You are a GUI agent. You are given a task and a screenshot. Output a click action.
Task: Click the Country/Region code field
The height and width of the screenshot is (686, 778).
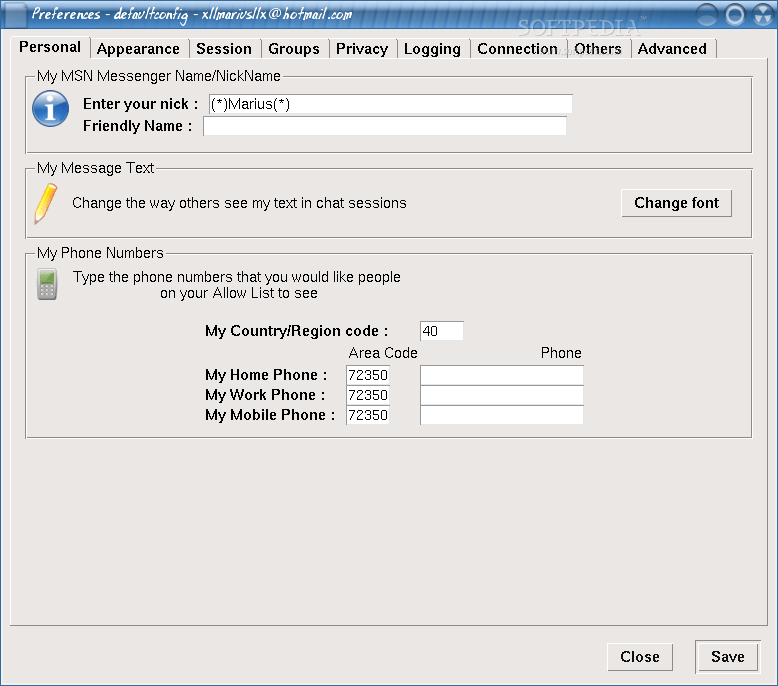[442, 331]
